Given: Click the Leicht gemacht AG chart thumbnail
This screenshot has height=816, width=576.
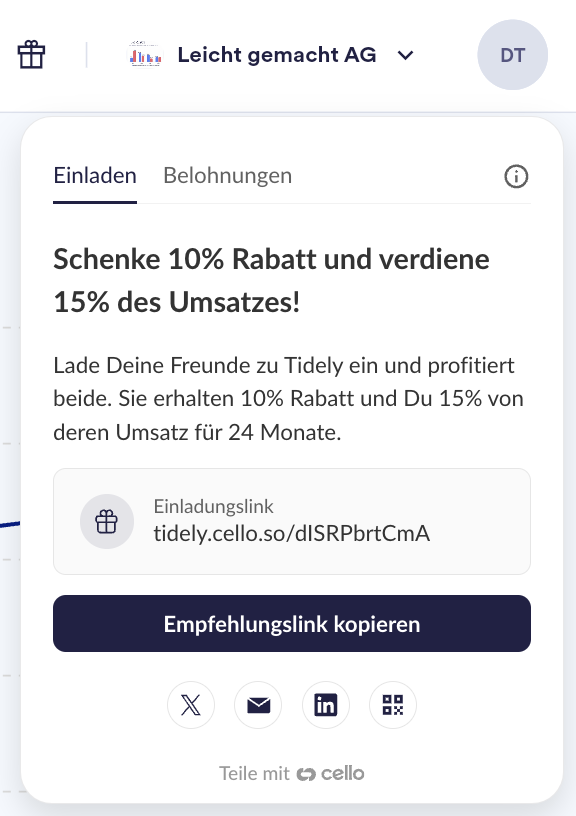Looking at the screenshot, I should (x=145, y=55).
